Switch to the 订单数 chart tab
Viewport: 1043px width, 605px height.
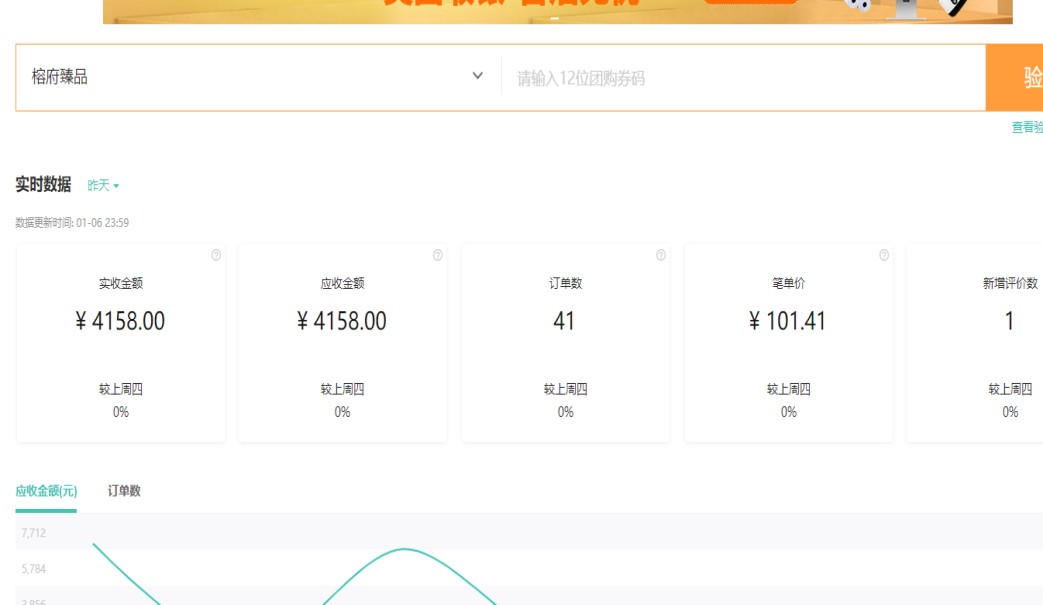click(x=124, y=491)
